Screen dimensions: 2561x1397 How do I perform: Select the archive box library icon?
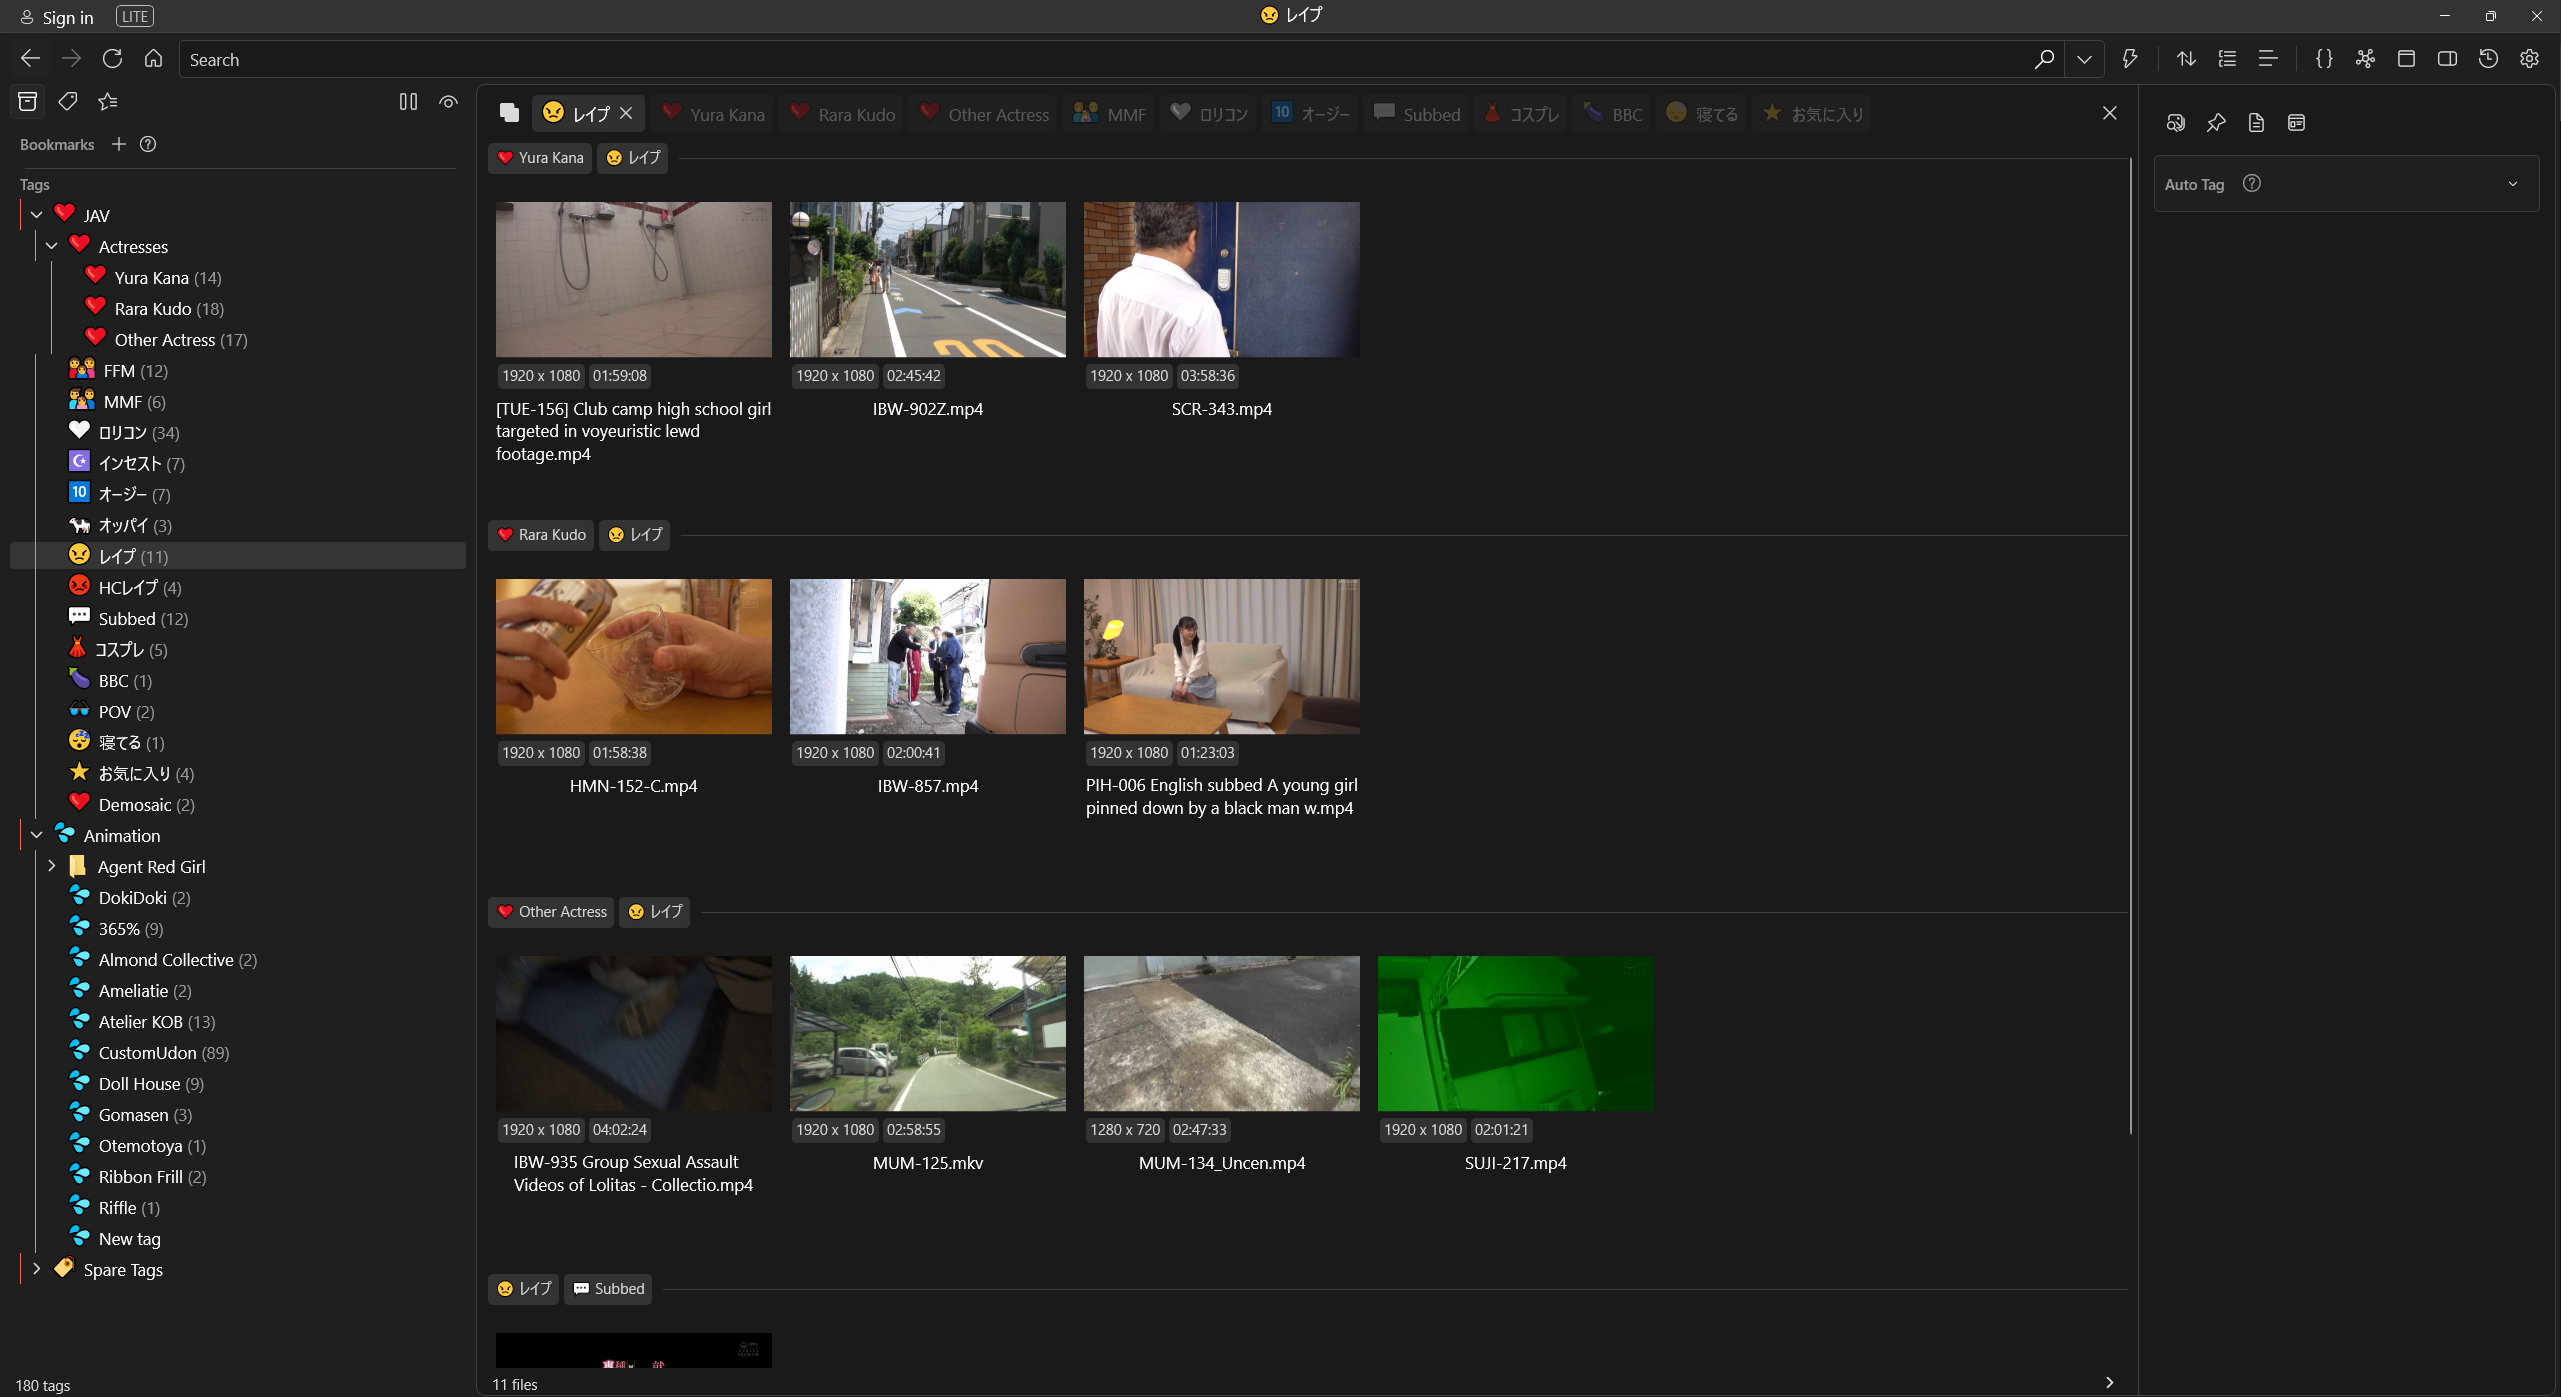coord(27,101)
